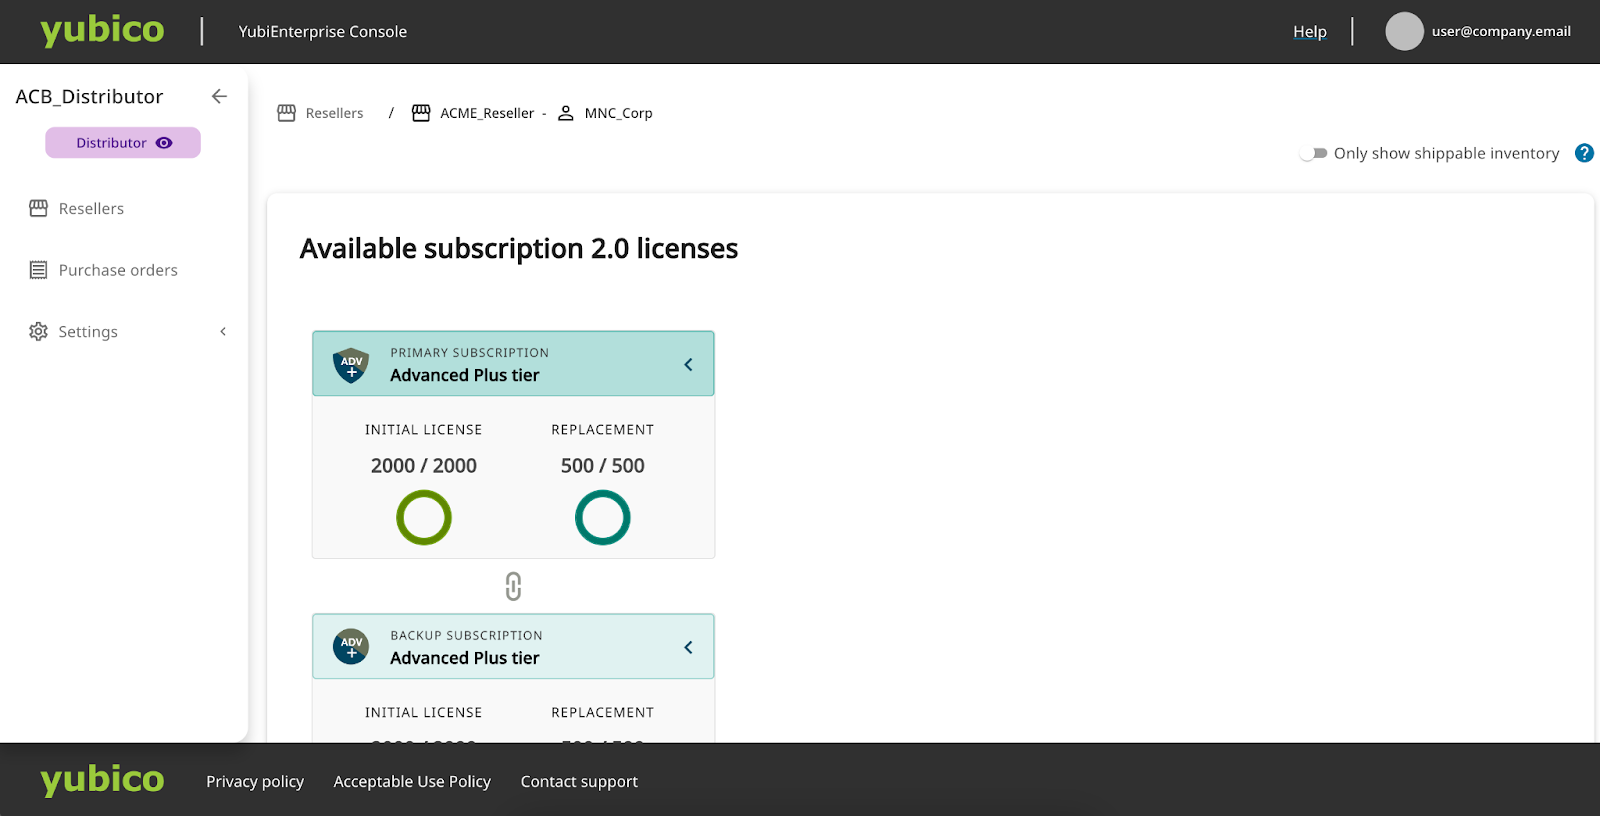Select ACME_Reseller in the breadcrumb
Viewport: 1600px width, 816px height.
(x=487, y=113)
